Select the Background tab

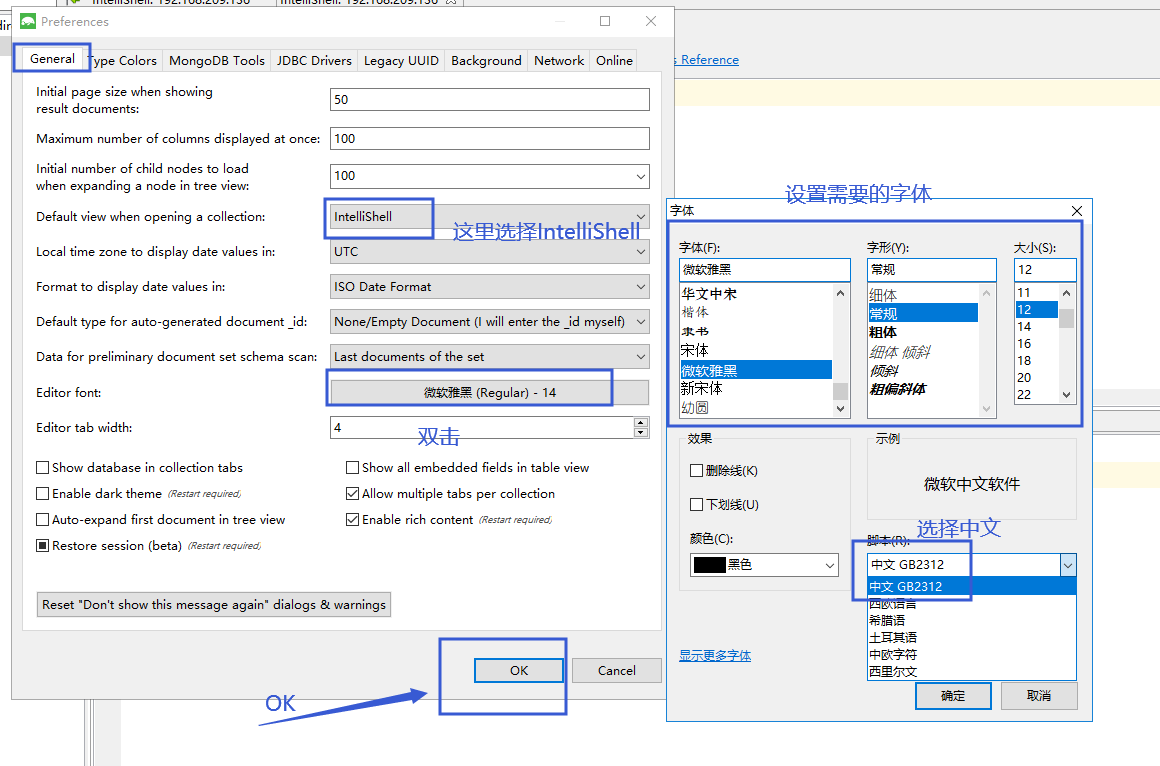[x=486, y=61]
